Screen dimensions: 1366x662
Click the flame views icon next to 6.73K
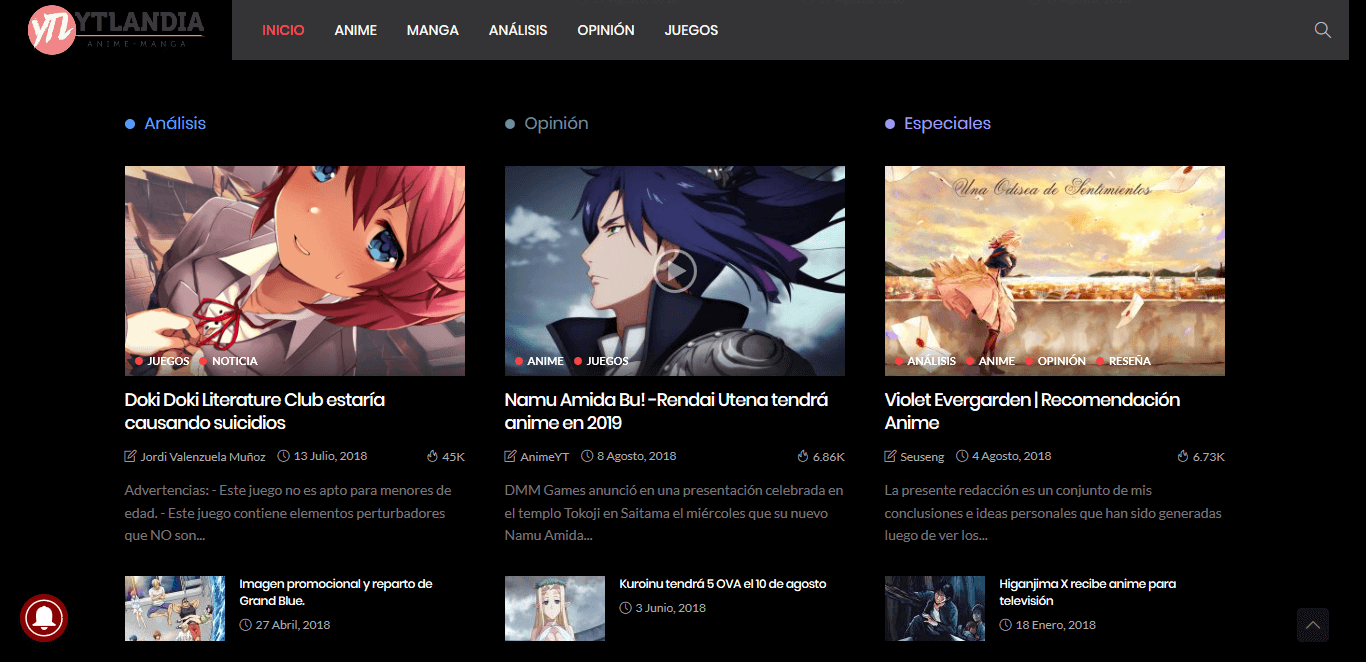pos(1183,456)
